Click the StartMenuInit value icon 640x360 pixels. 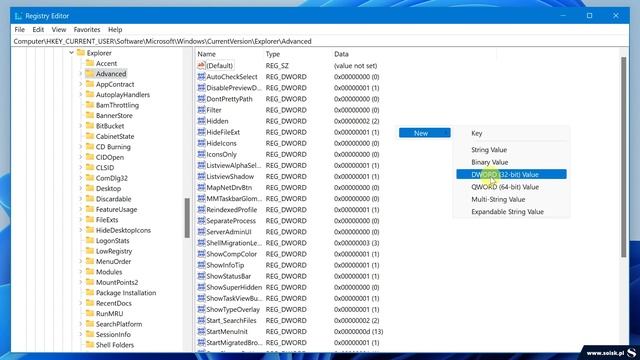point(201,331)
